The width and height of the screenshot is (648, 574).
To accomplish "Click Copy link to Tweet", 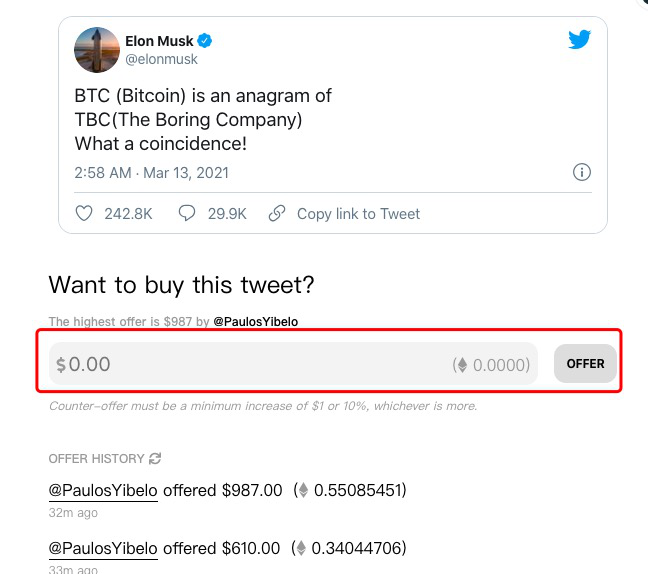I will [358, 214].
